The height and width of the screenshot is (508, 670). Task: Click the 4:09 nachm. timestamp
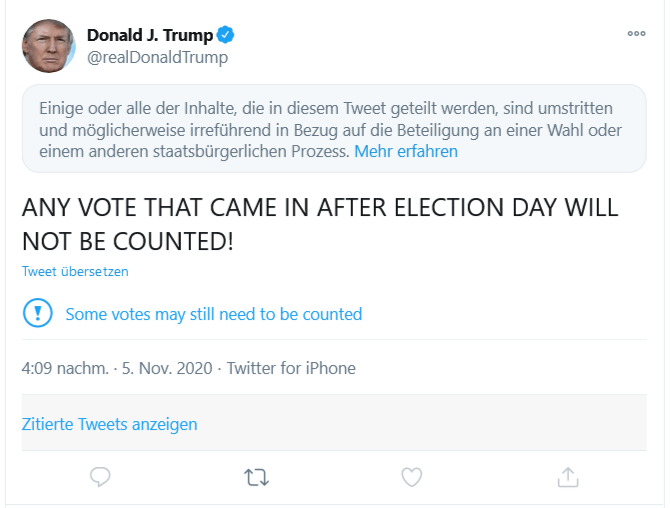pyautogui.click(x=65, y=368)
